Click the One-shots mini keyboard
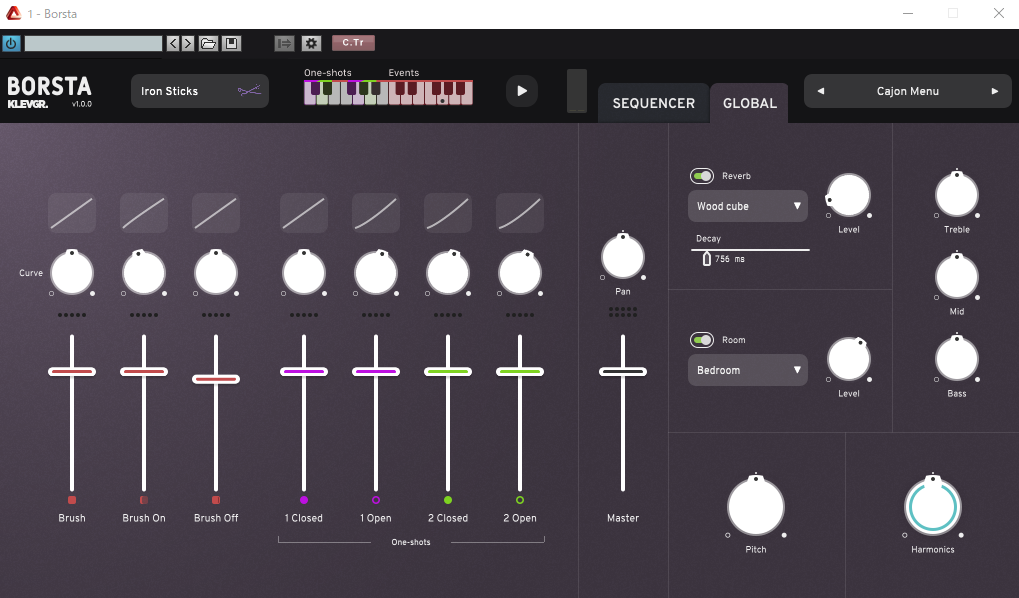Screen dimensions: 1019x598 [x=346, y=92]
